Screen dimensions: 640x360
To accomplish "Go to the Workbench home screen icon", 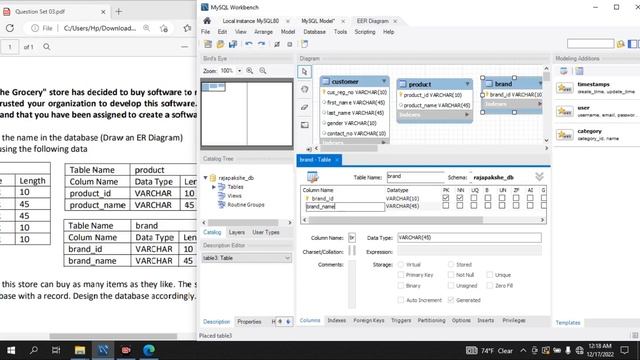I will (207, 21).
